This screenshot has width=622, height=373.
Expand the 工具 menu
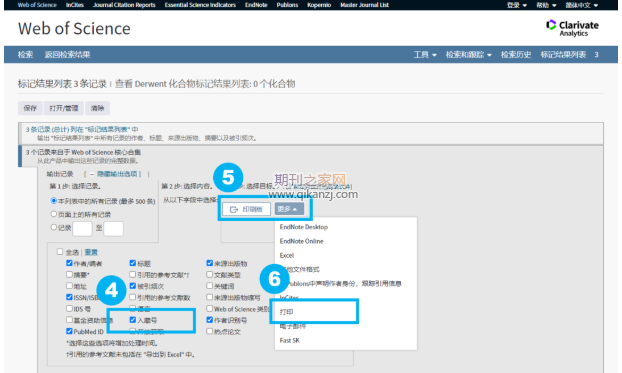pyautogui.click(x=425, y=54)
